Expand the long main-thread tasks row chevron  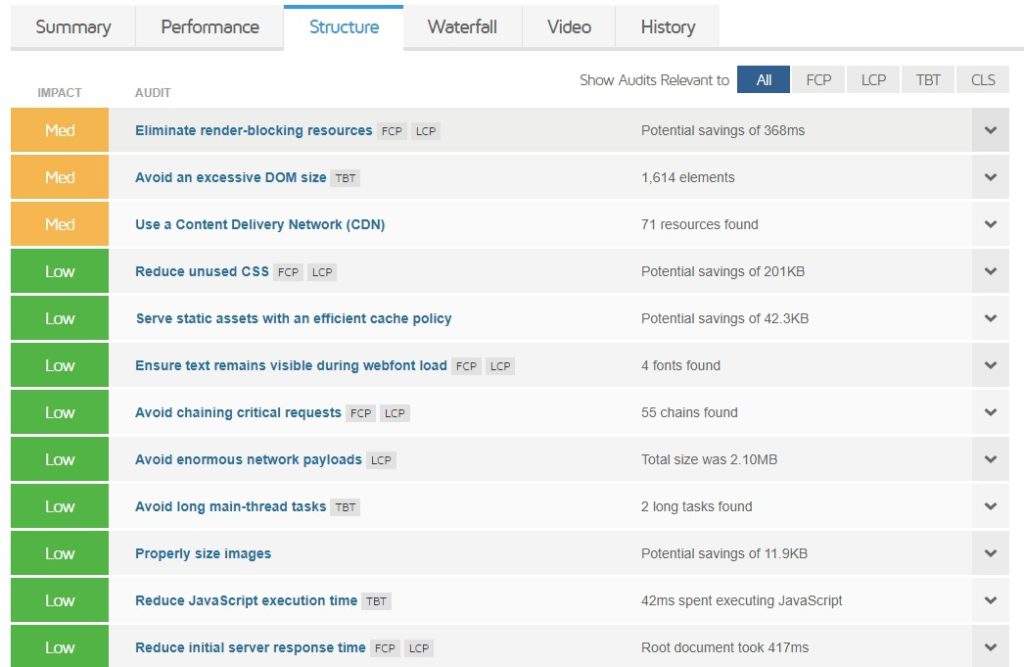(x=991, y=506)
